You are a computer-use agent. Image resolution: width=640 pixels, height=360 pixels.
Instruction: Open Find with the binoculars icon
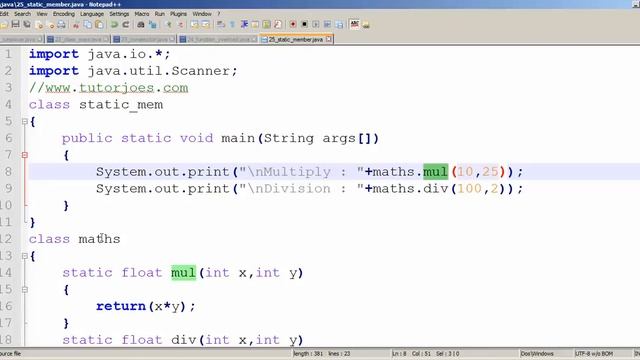[x=141, y=24]
